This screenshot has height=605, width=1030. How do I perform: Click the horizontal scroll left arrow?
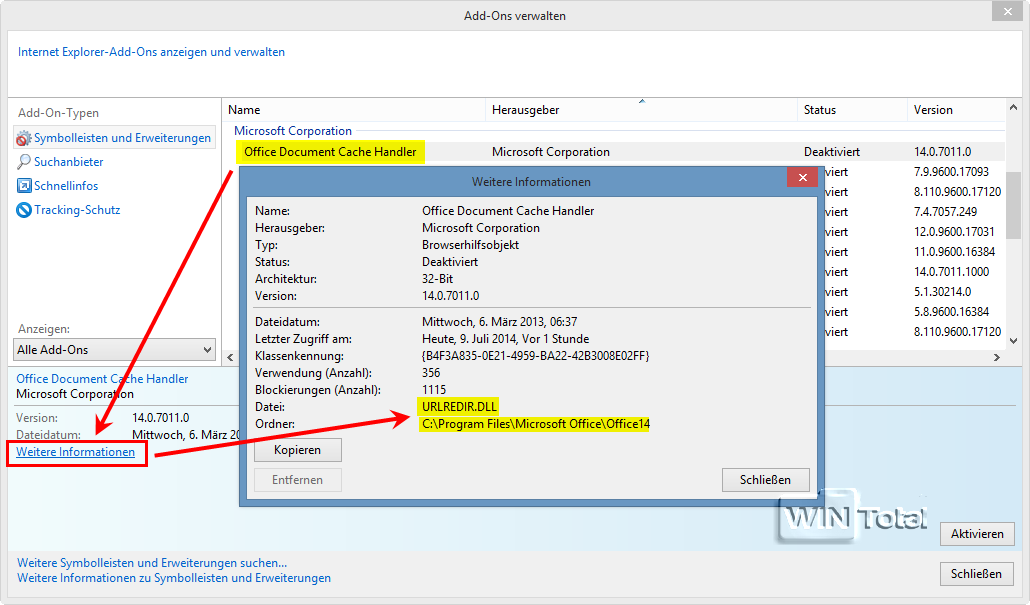(230, 357)
